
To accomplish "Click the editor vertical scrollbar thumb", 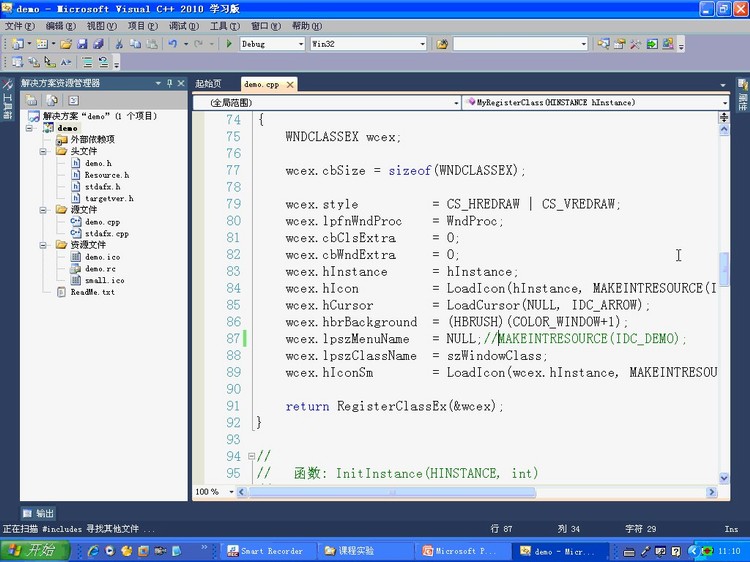I will (724, 268).
